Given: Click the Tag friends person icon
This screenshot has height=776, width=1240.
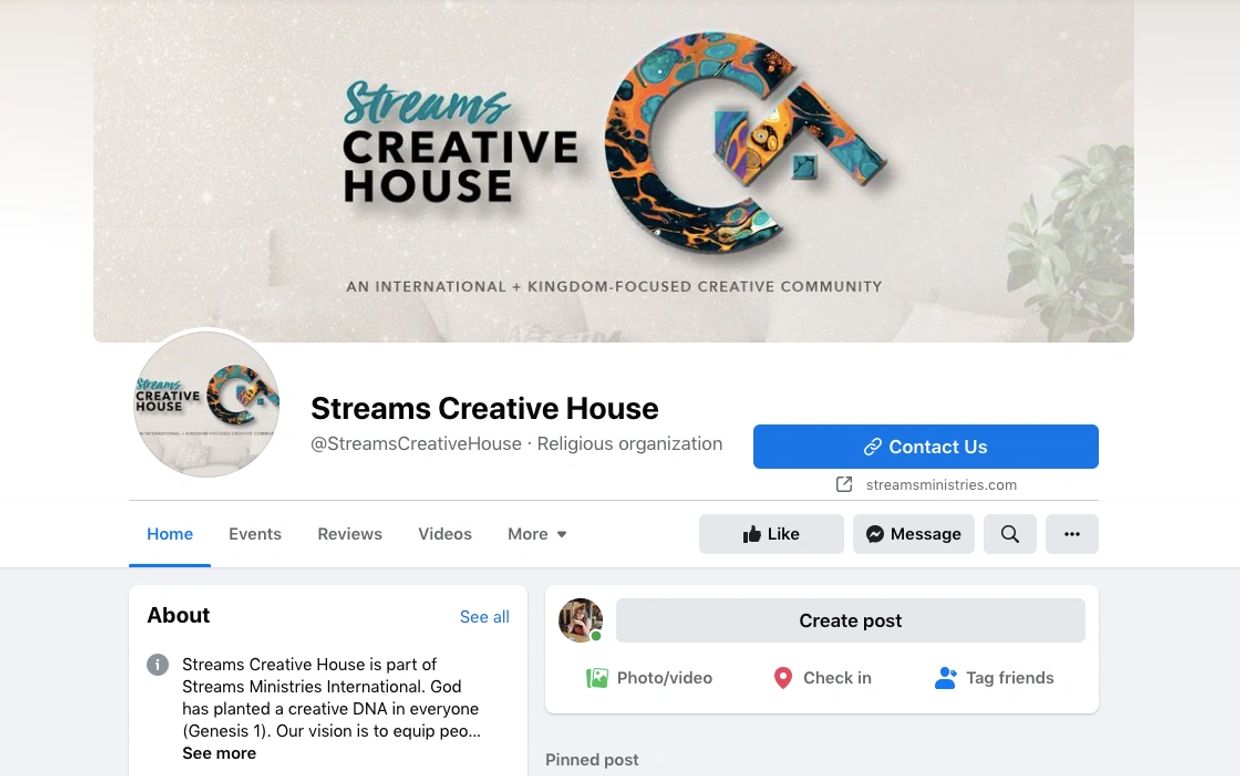Looking at the screenshot, I should tap(945, 678).
